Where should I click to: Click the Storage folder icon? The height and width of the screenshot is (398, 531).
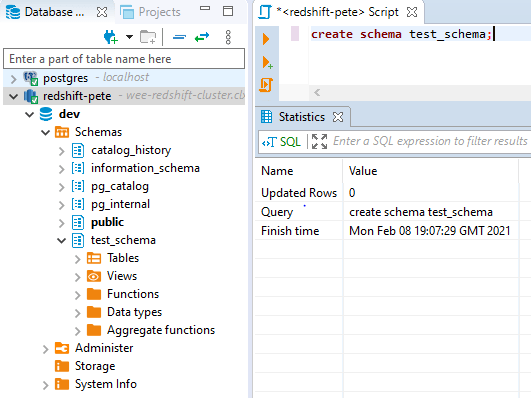(x=62, y=366)
